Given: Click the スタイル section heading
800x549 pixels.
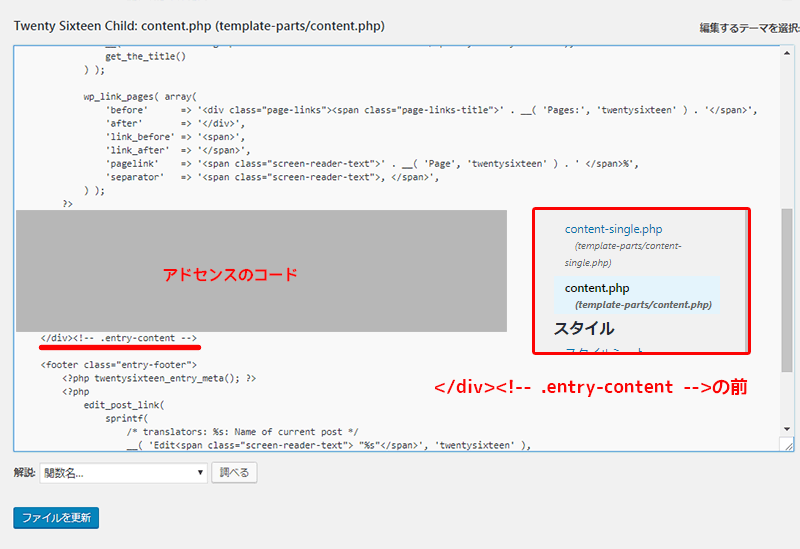Looking at the screenshot, I should pyautogui.click(x=584, y=328).
